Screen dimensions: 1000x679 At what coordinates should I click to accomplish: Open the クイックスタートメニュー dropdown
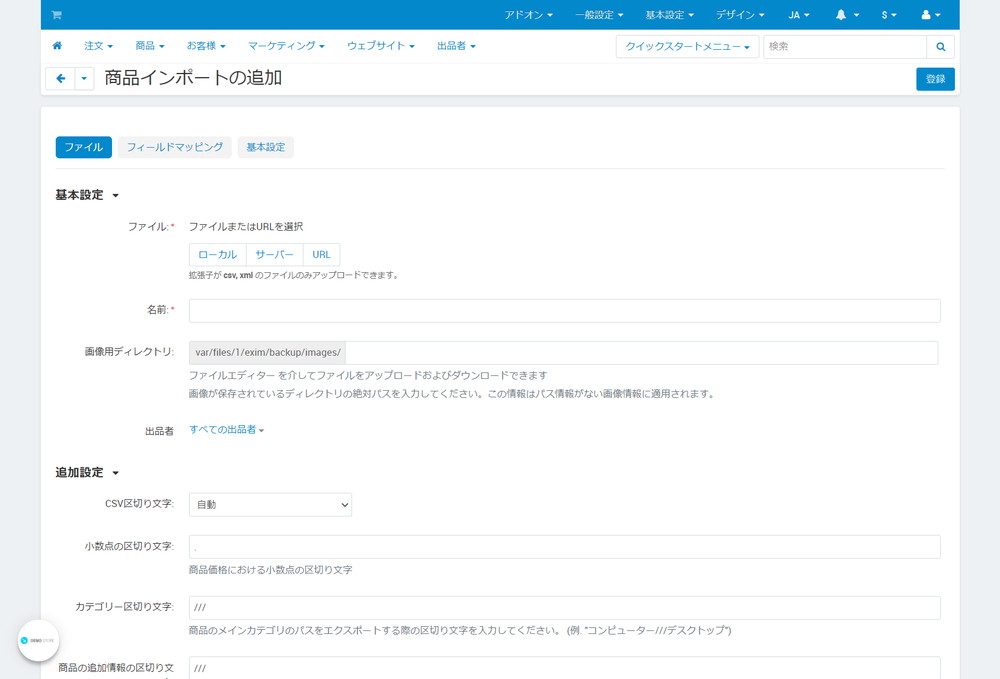pyautogui.click(x=688, y=47)
